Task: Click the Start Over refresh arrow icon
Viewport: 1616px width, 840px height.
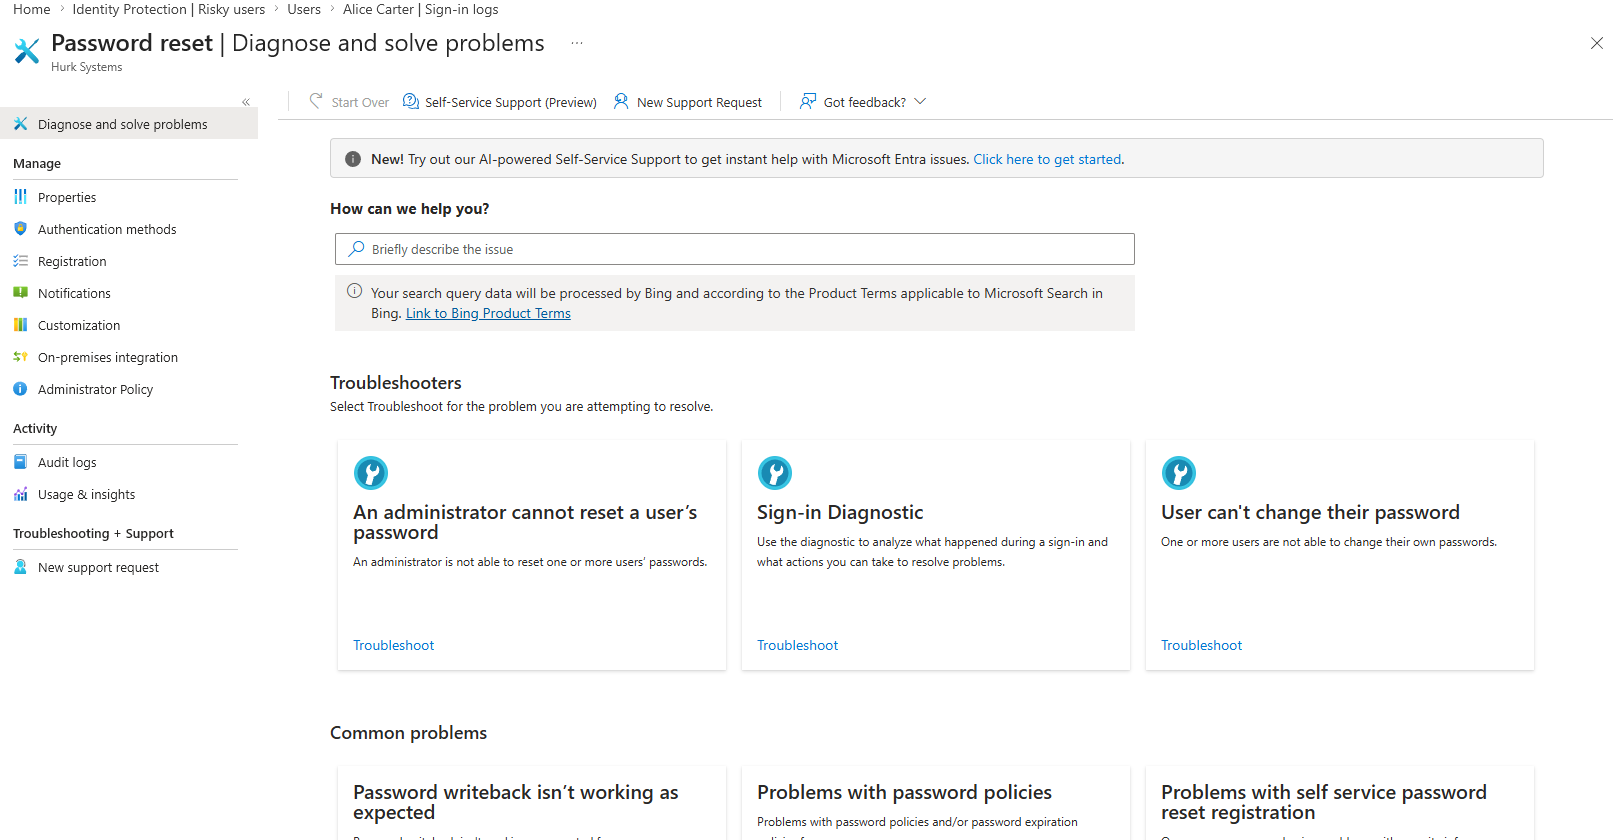Action: (x=316, y=101)
